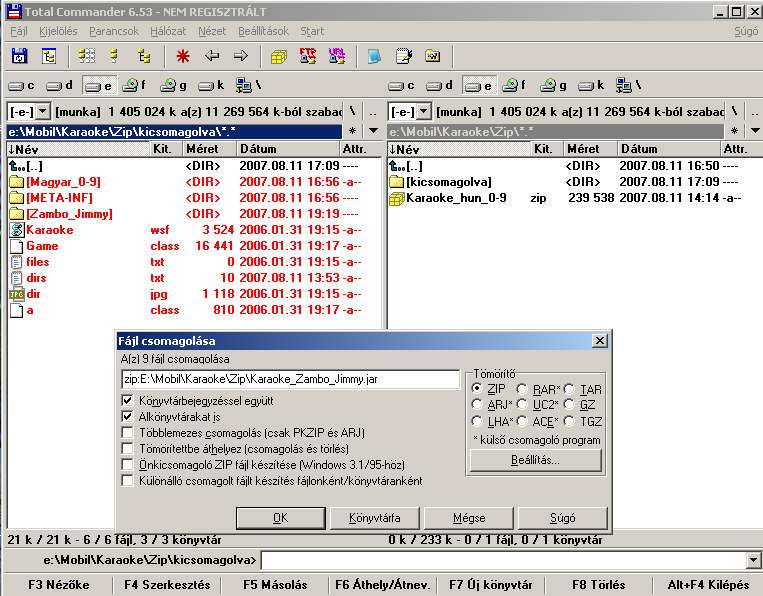This screenshot has height=596, width=763.
Task: Click the Refresh source panel toolbar icon
Action: point(19,56)
